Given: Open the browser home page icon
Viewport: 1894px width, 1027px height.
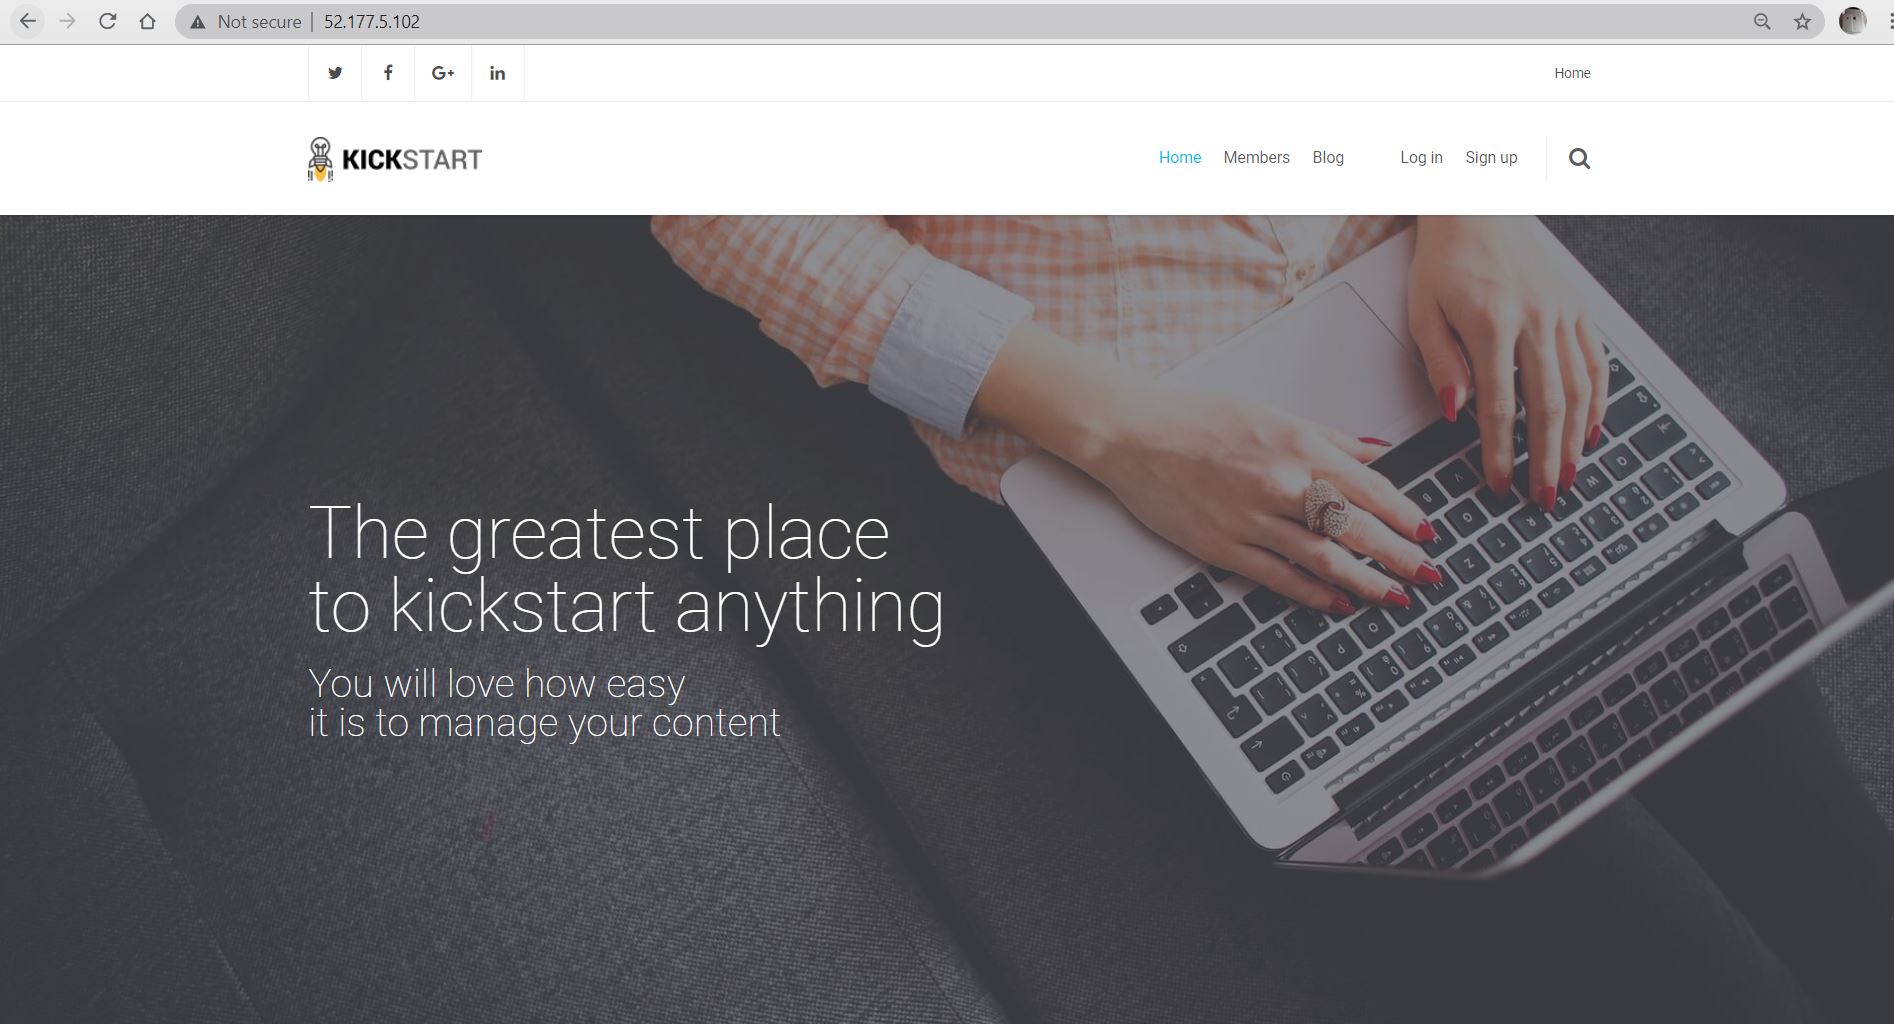Looking at the screenshot, I should (x=147, y=21).
